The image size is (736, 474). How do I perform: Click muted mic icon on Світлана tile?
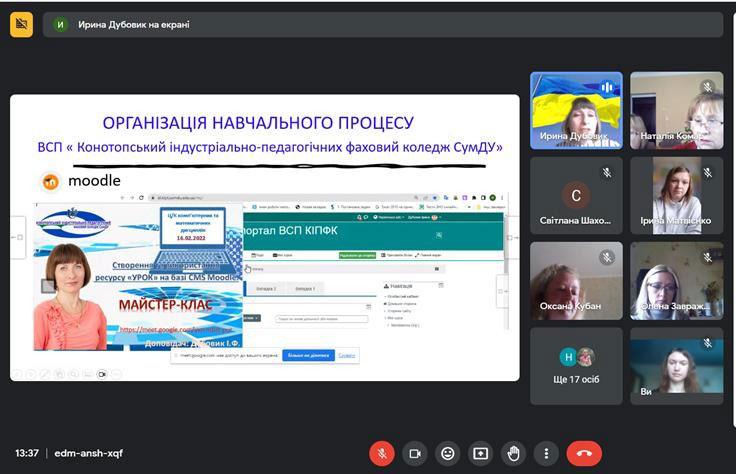607,173
